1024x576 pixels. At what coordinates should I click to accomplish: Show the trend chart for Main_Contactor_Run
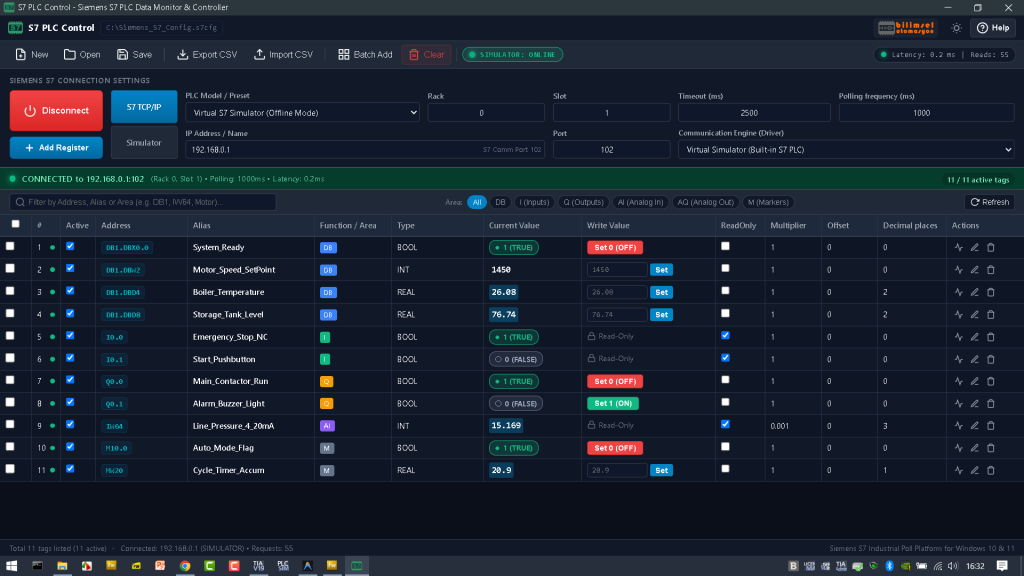(x=958, y=381)
